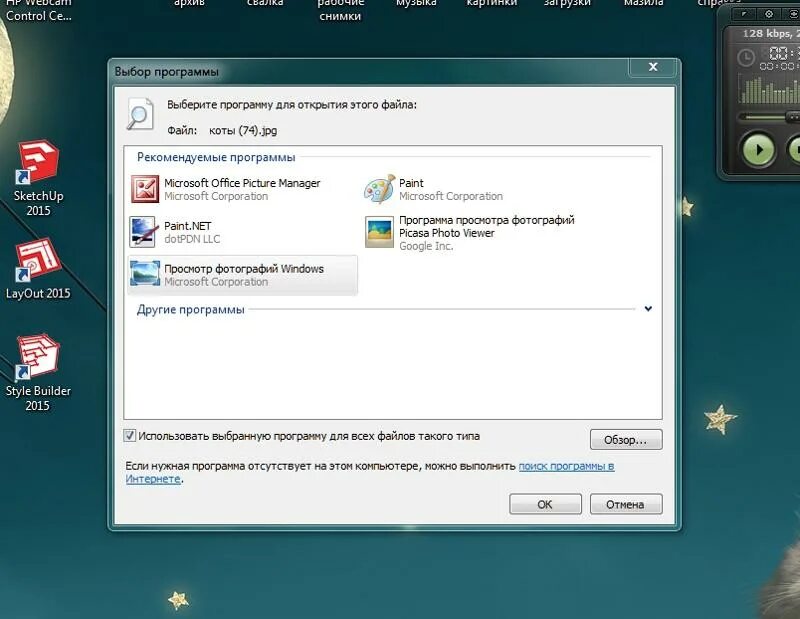
Task: Click the Обзор... browse button
Action: 626,440
